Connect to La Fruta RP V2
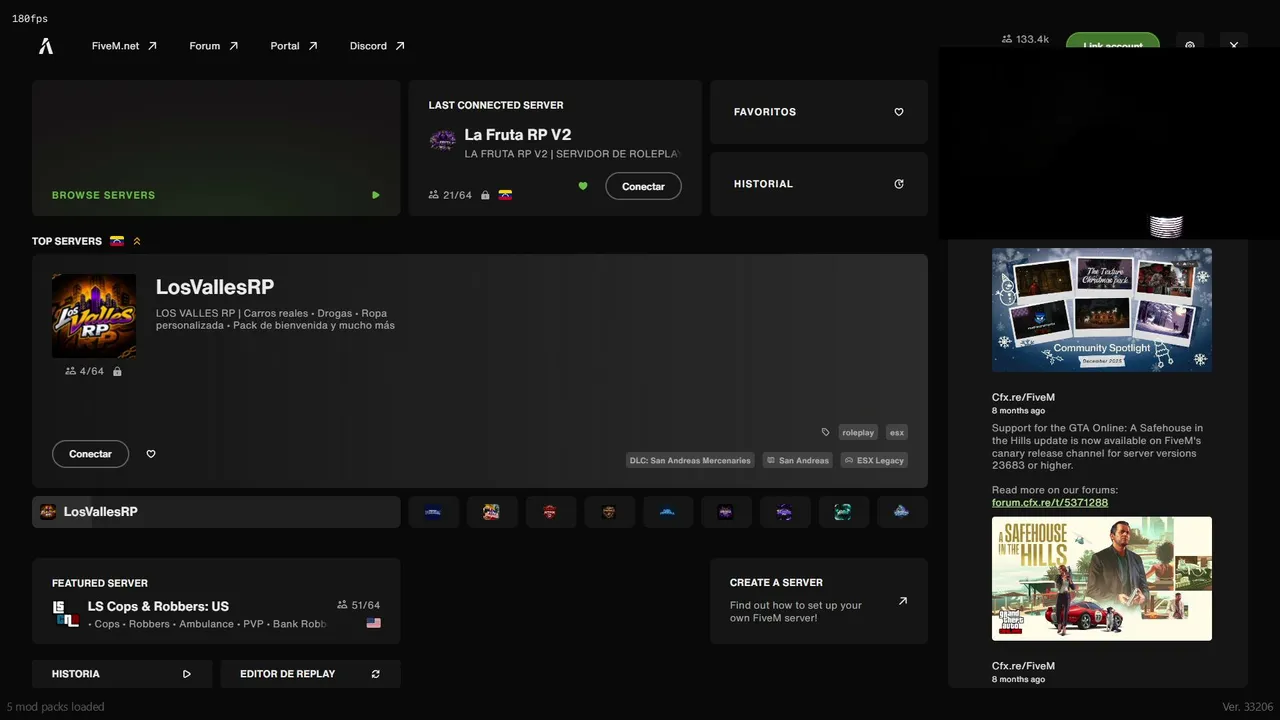The image size is (1280, 720). [643, 186]
